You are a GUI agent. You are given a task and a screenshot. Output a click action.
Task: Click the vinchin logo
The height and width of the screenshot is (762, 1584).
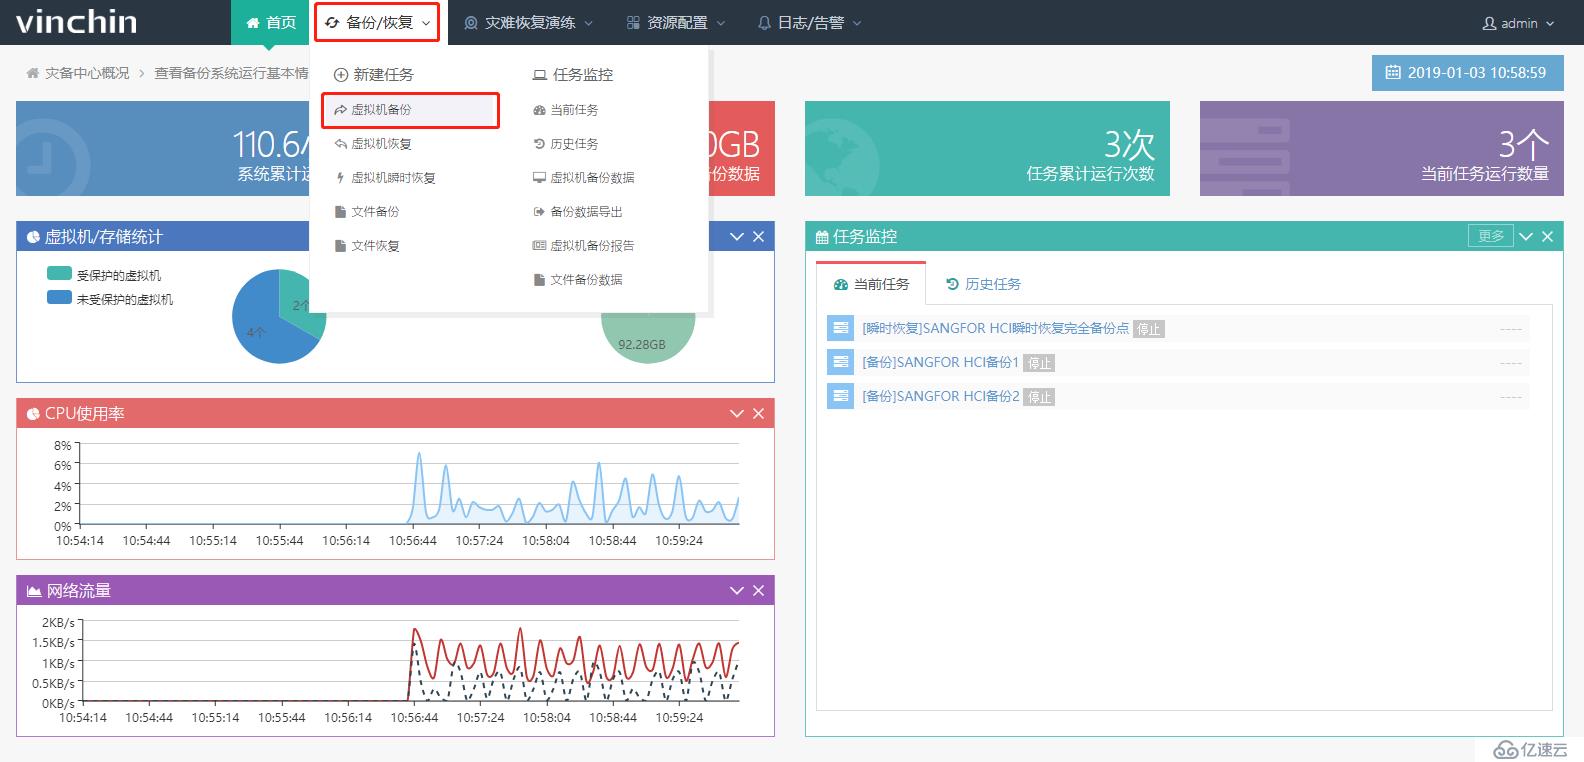(77, 21)
